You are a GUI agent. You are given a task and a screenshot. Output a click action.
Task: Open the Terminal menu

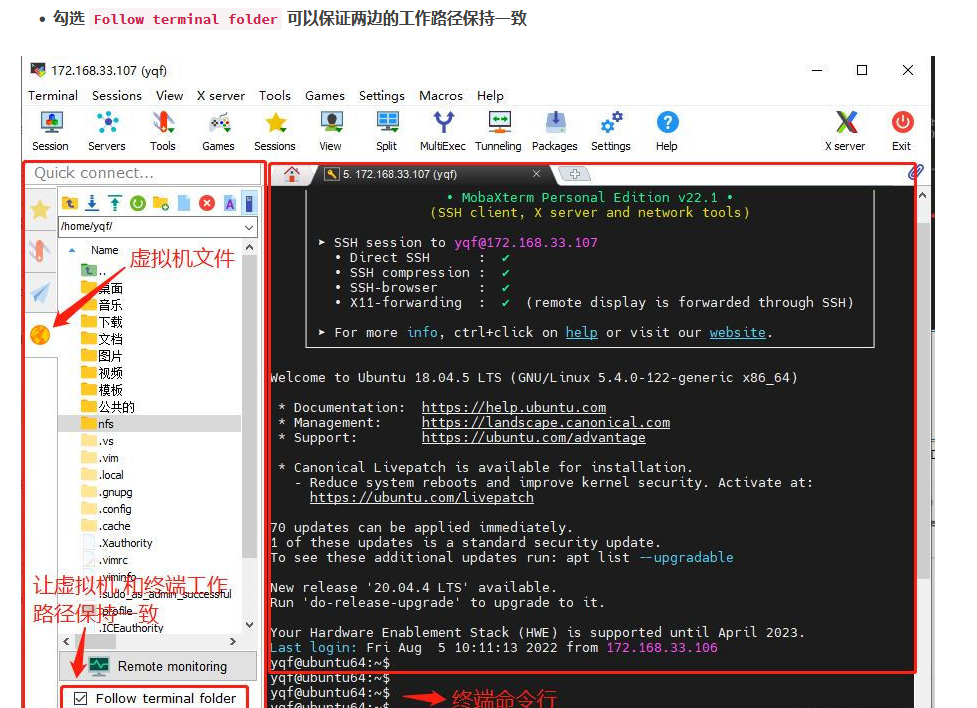coord(53,95)
